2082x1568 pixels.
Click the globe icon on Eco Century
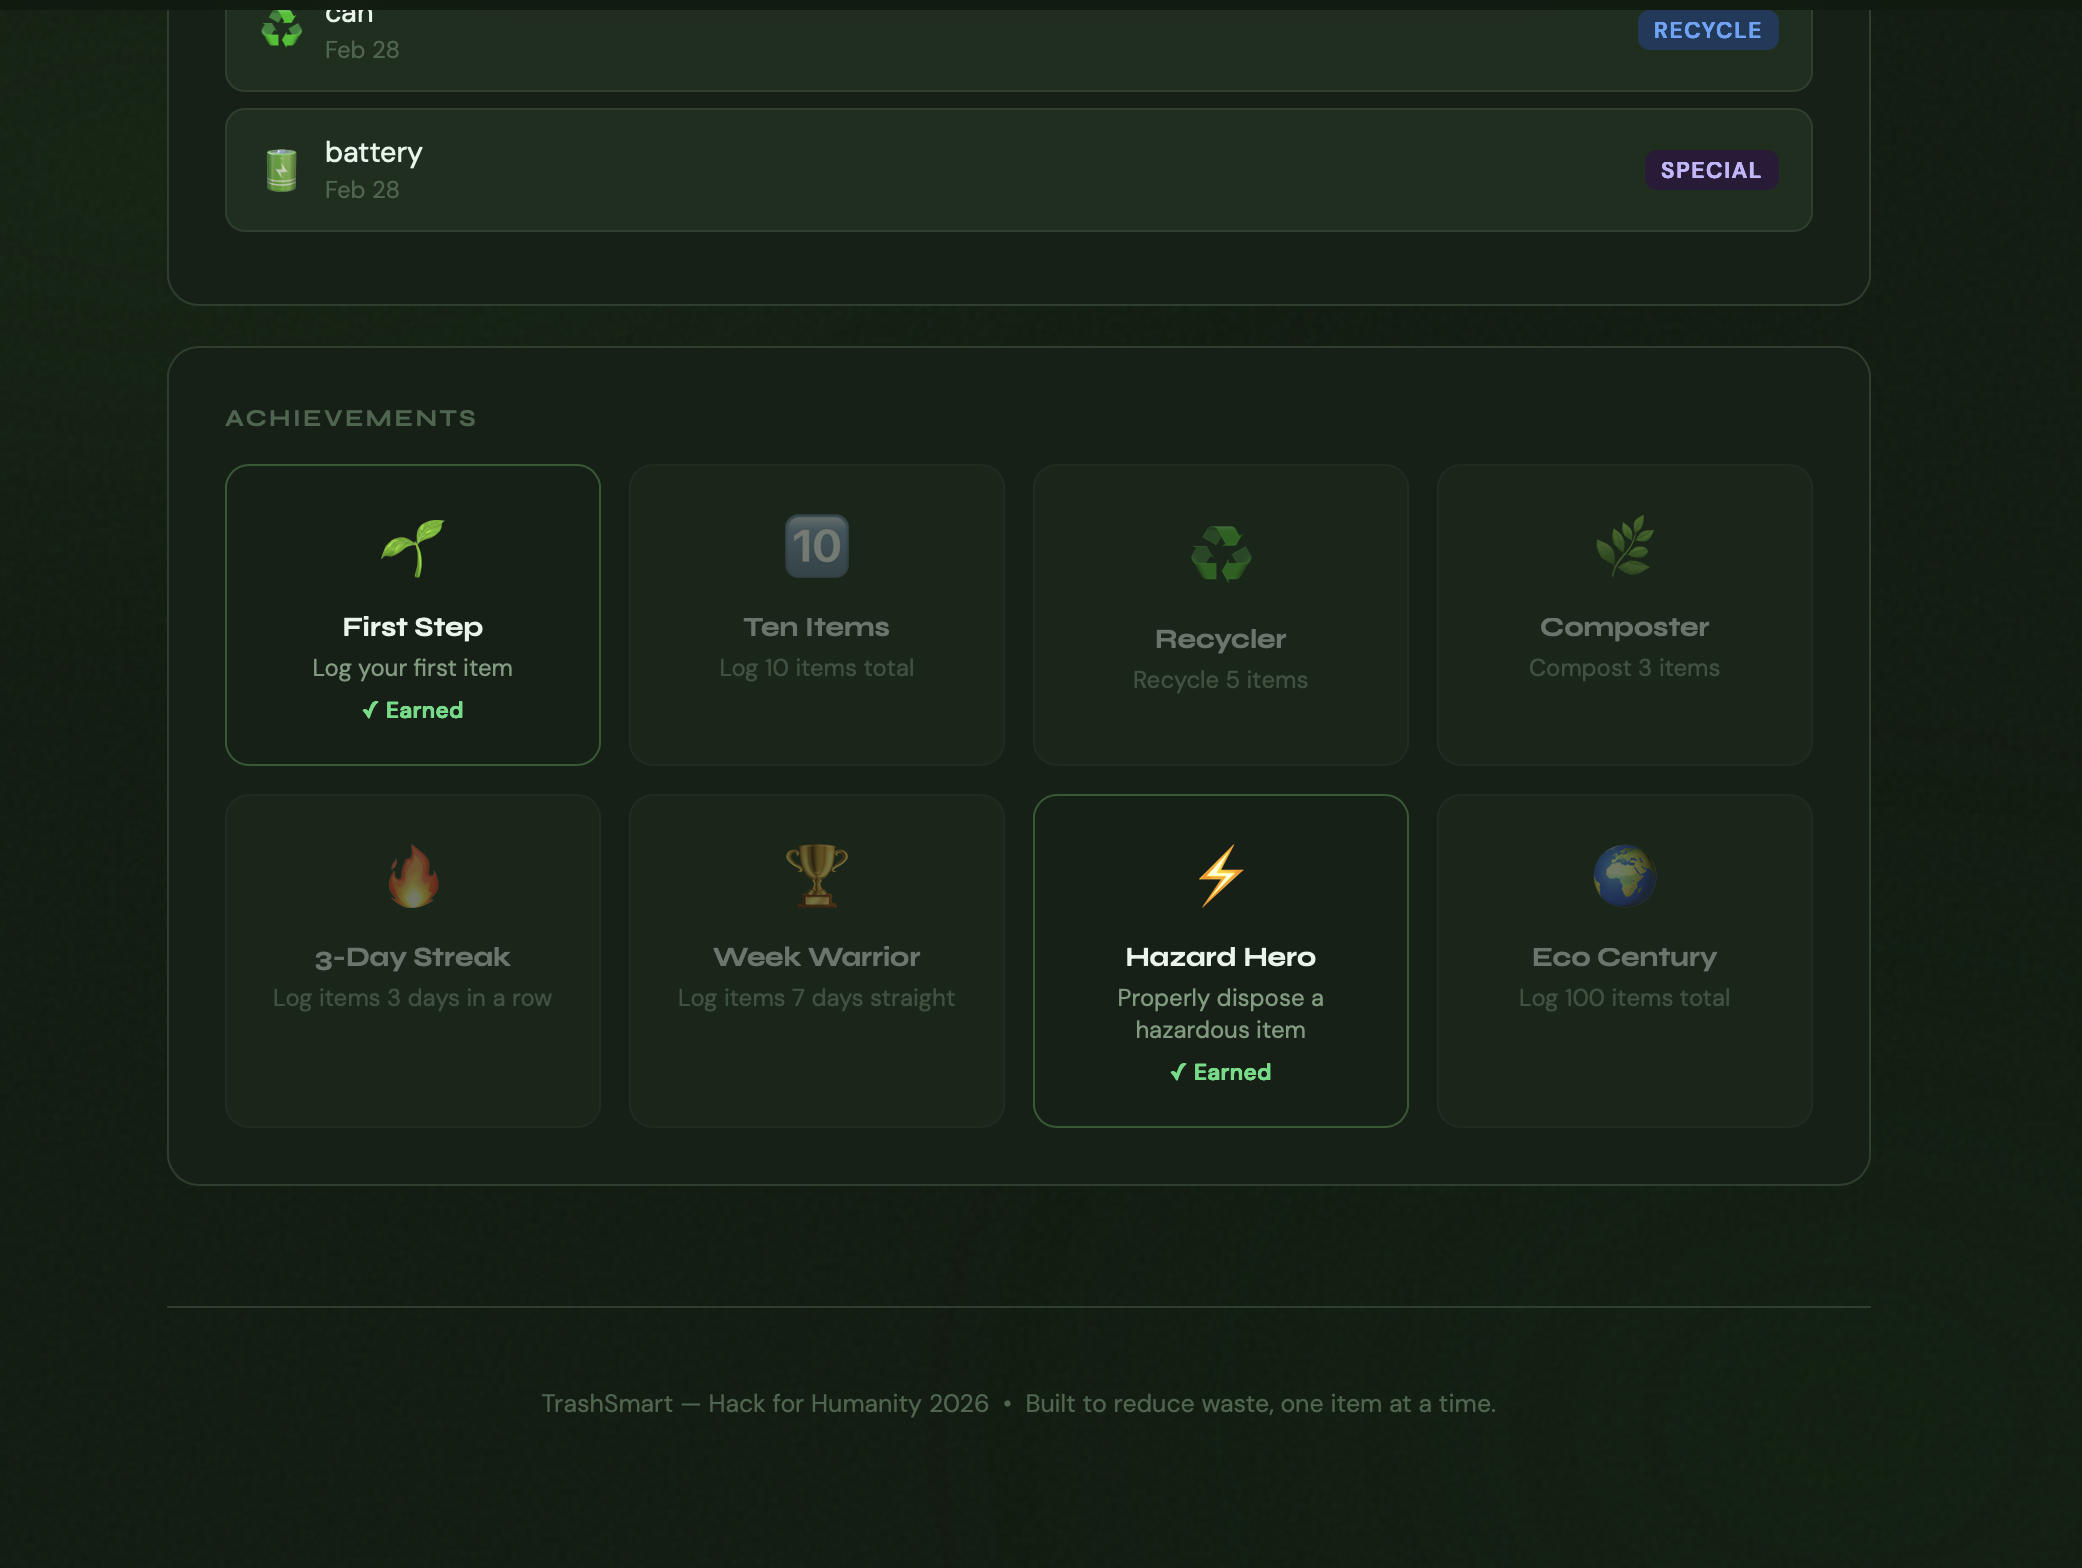point(1624,876)
